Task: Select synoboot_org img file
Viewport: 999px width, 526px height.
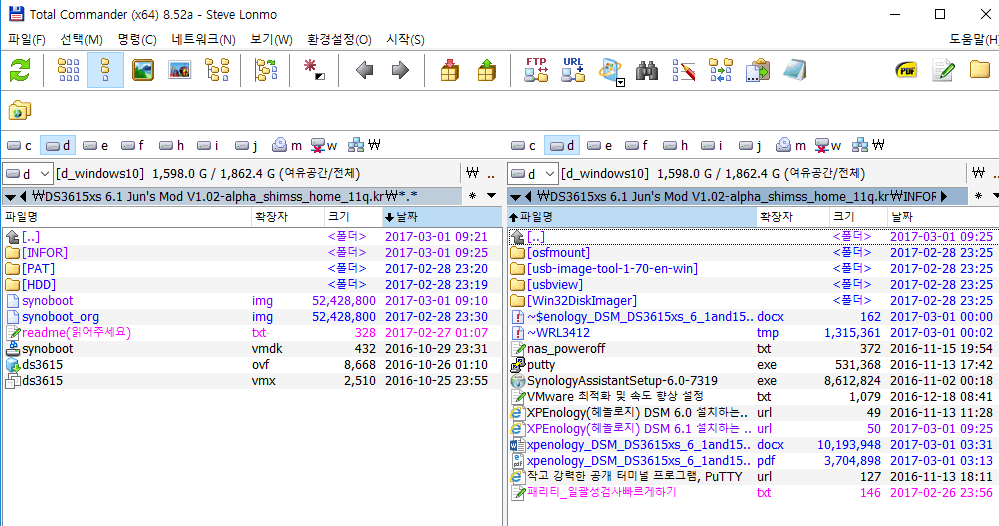Action: point(252,316)
